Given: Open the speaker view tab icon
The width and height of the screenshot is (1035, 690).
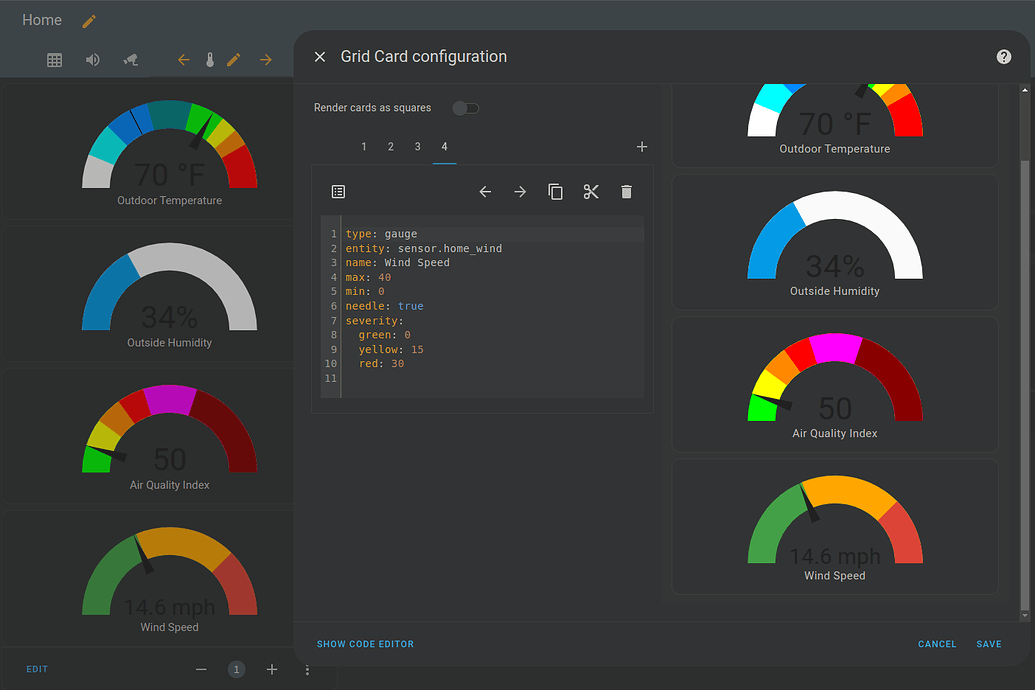Looking at the screenshot, I should click(92, 60).
